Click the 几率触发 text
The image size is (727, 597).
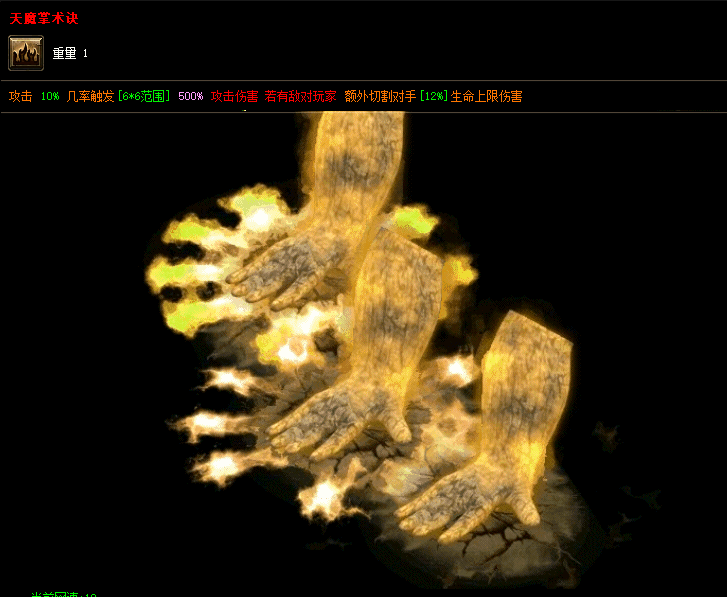(90, 96)
